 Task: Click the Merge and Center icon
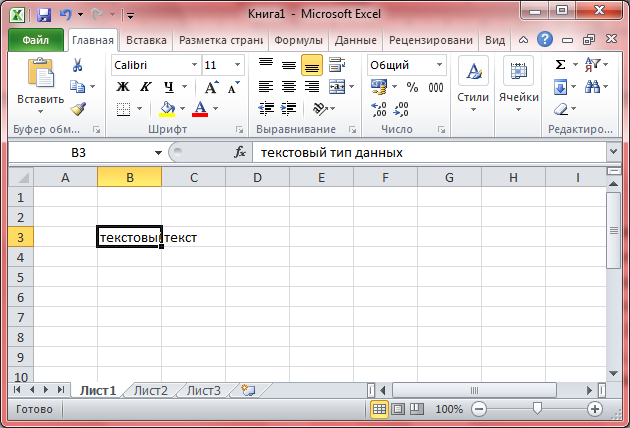click(337, 87)
